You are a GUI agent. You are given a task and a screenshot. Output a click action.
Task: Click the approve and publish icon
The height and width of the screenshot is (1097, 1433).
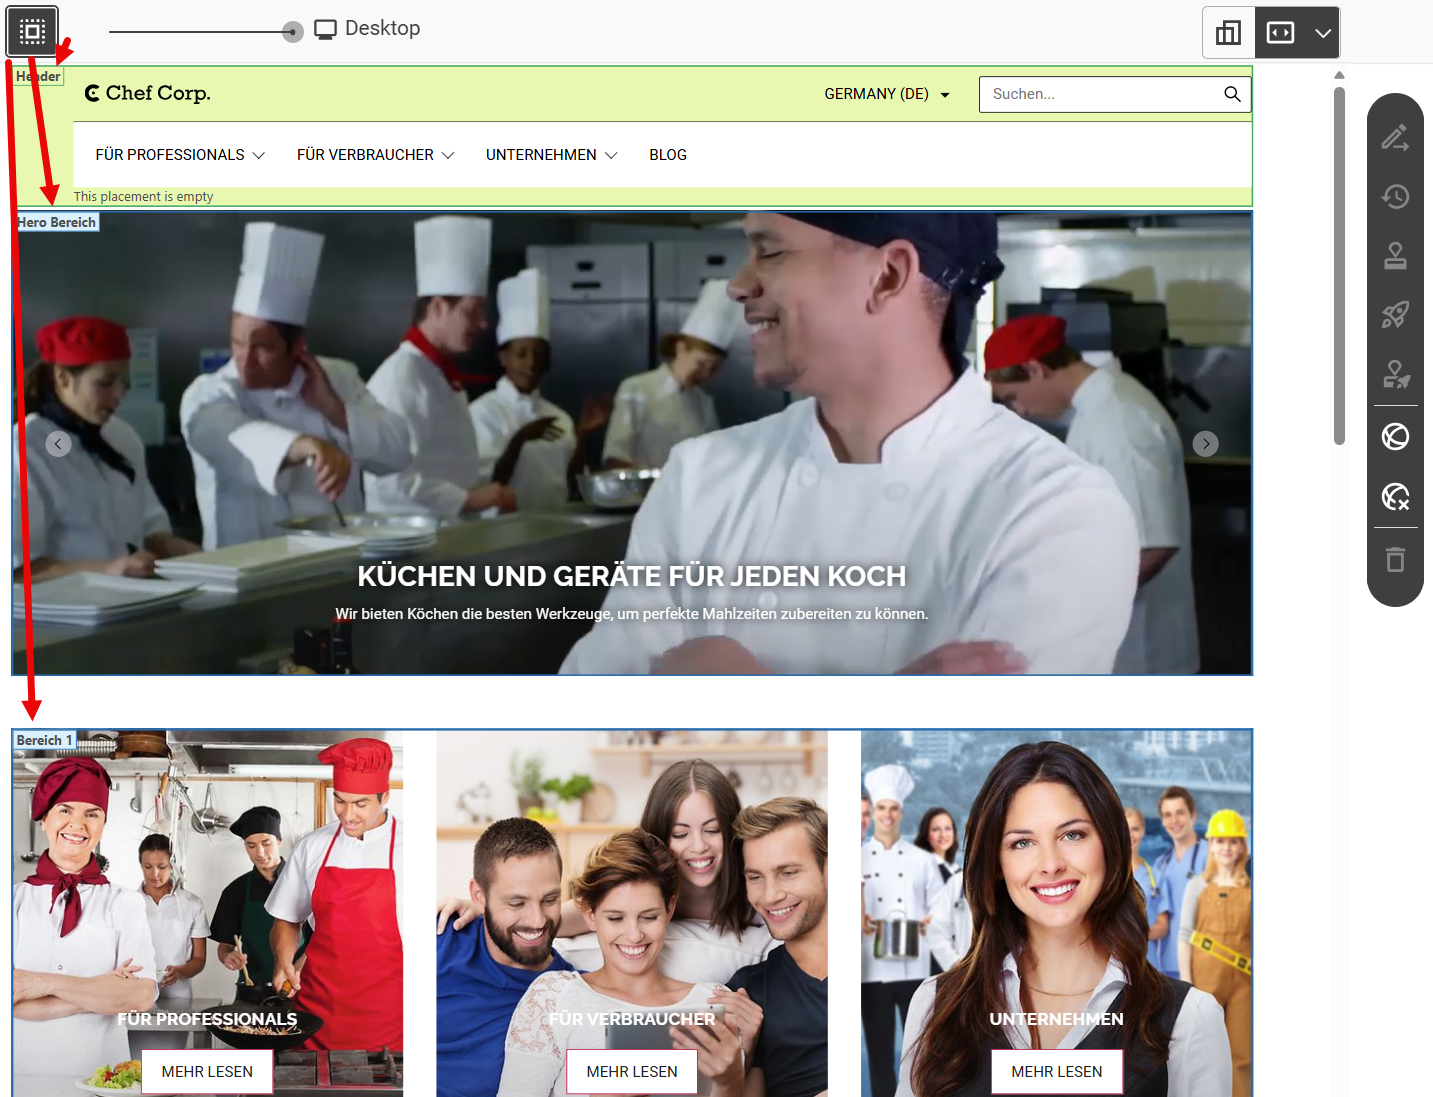click(1395, 375)
